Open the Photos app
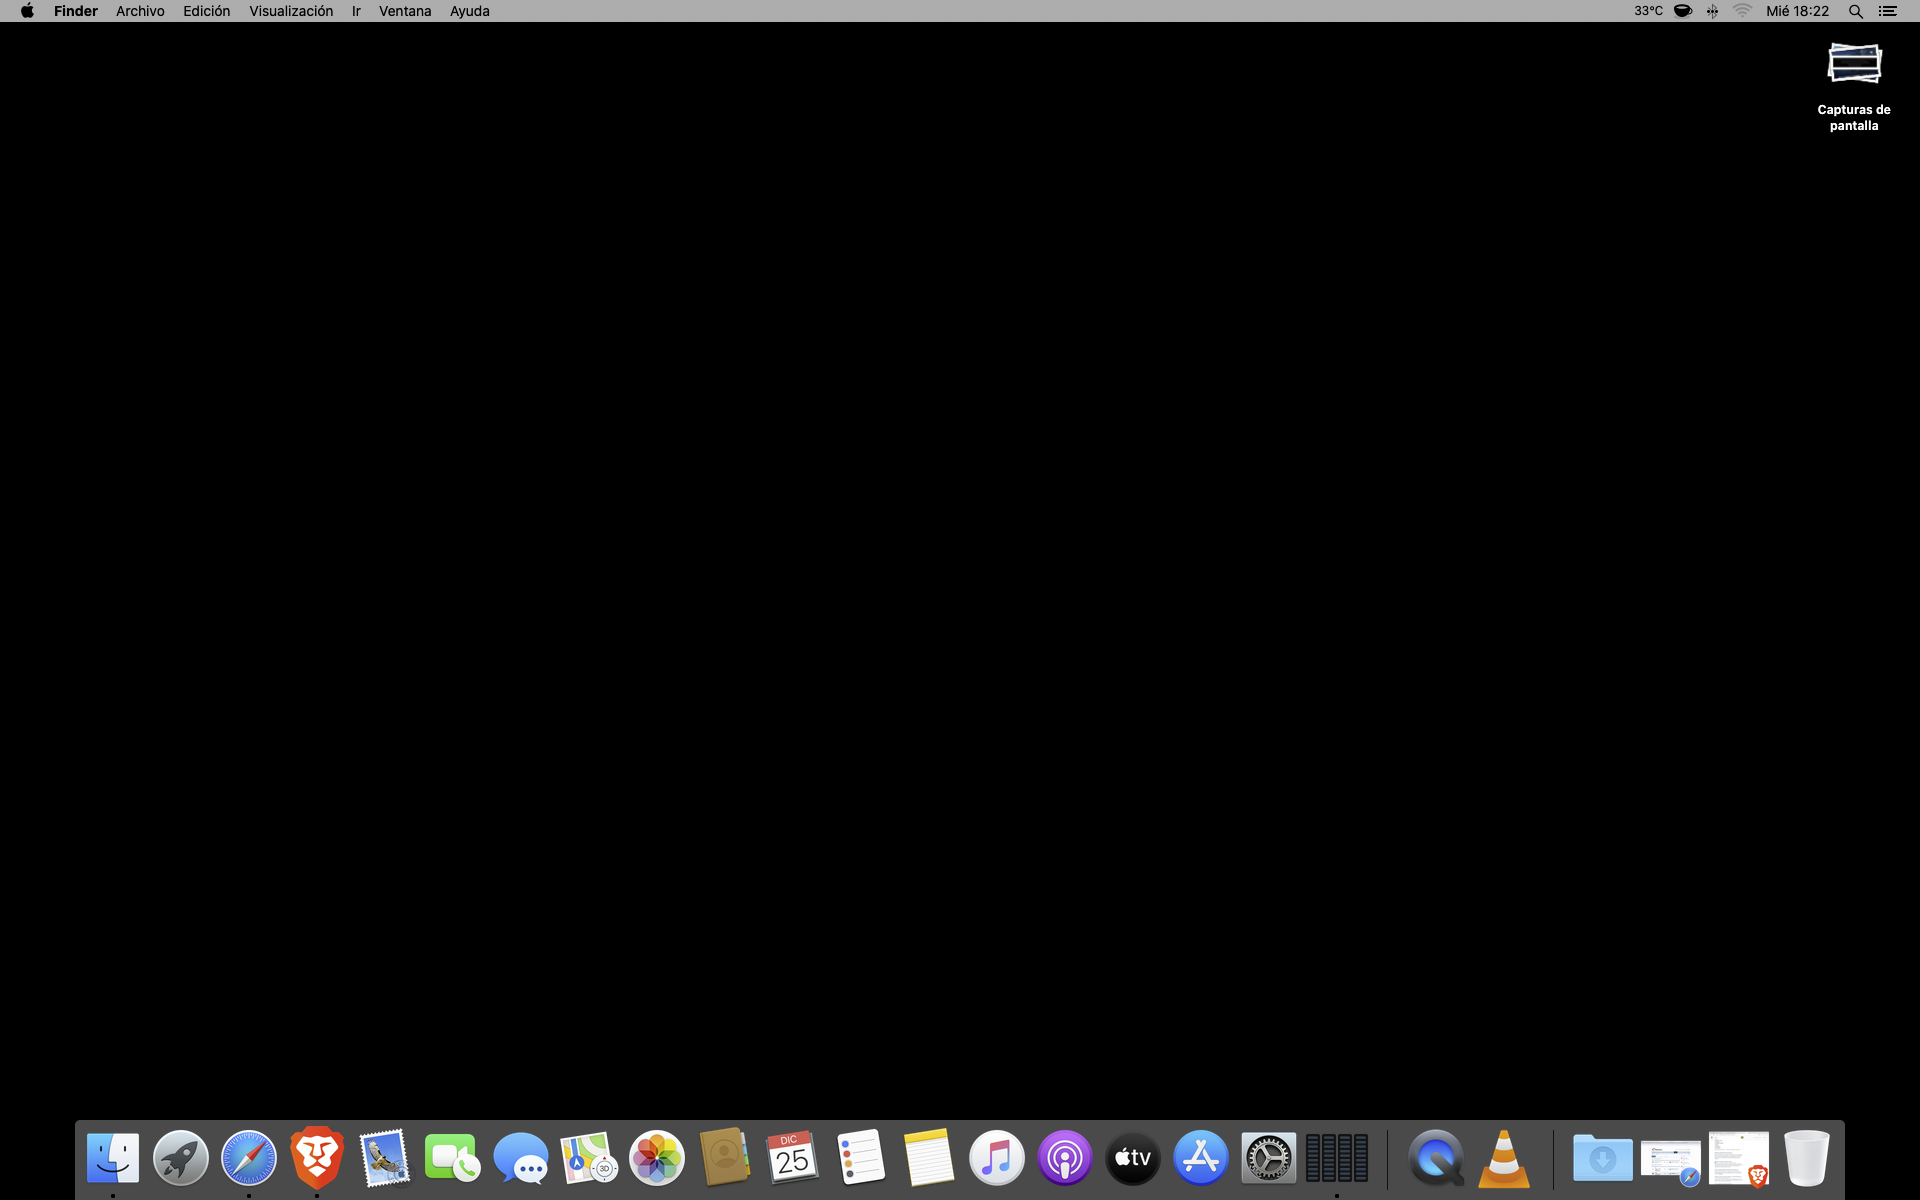This screenshot has height=1200, width=1920. (657, 1158)
